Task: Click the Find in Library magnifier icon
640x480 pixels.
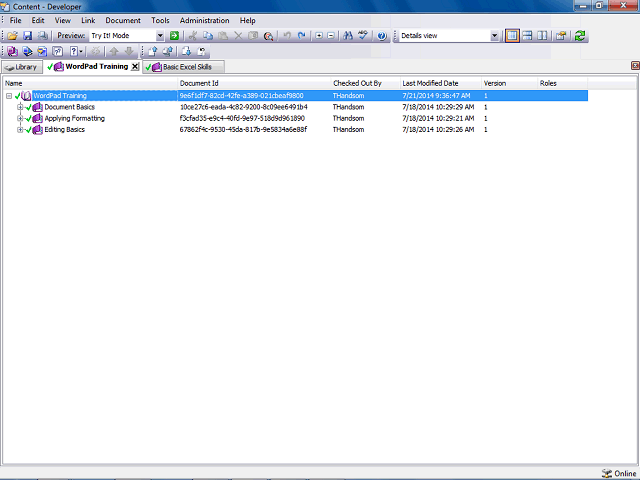Action: click(x=268, y=36)
